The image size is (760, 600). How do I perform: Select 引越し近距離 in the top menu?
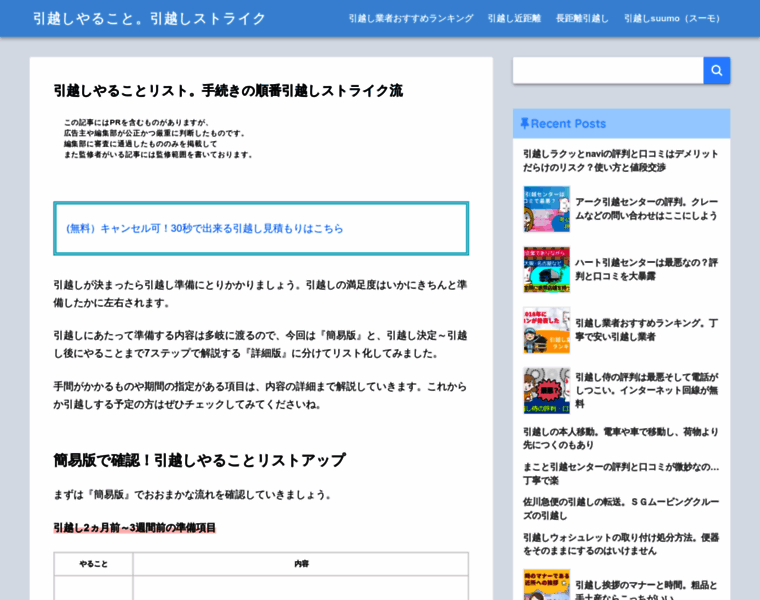(x=514, y=18)
